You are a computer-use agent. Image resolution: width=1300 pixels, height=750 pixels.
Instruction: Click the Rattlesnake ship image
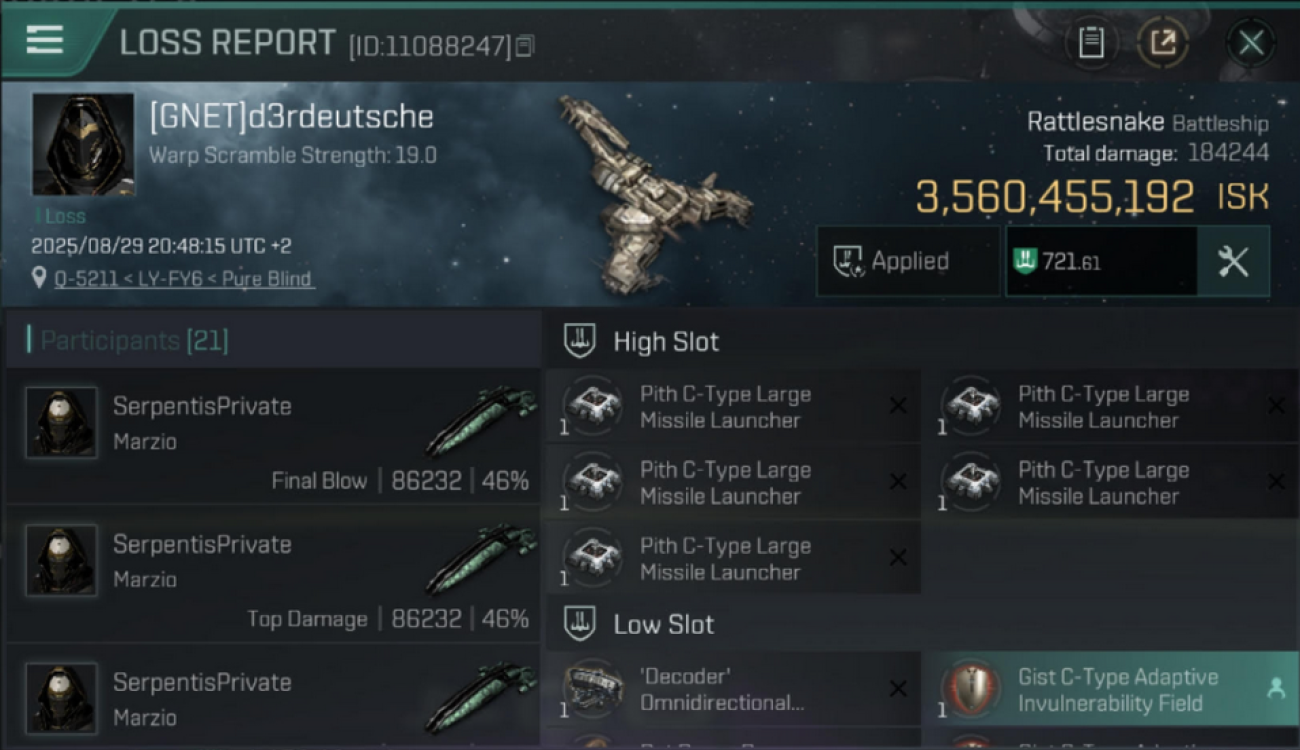pyautogui.click(x=653, y=193)
